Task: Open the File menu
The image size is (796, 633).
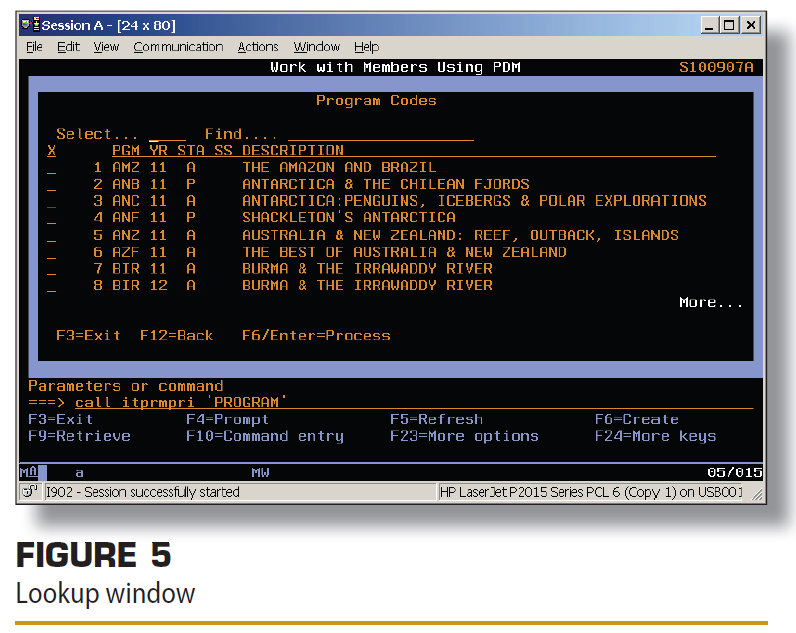Action: click(34, 47)
